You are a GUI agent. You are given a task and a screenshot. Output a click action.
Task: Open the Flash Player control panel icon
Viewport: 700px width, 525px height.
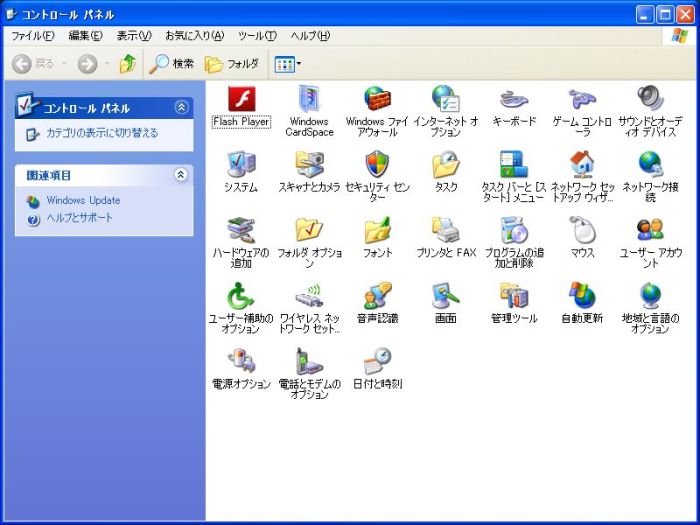click(241, 100)
